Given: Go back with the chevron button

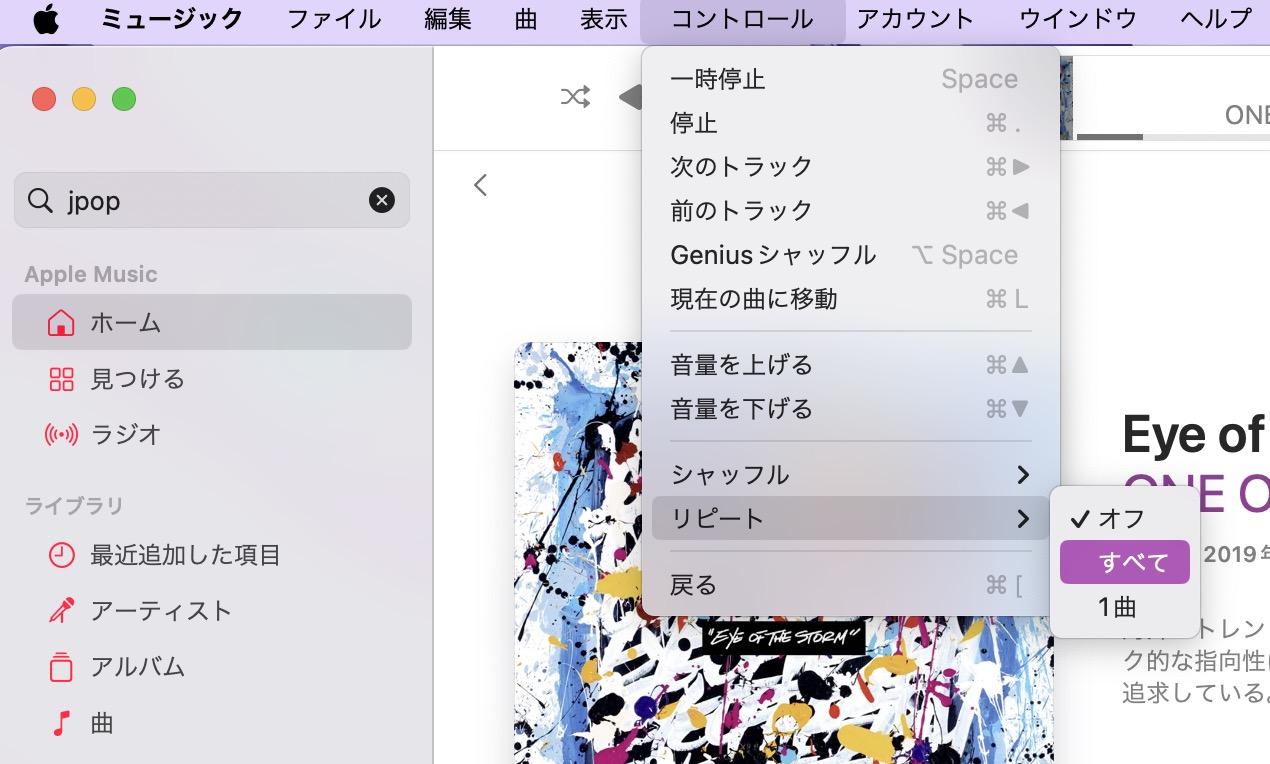Looking at the screenshot, I should pos(480,185).
